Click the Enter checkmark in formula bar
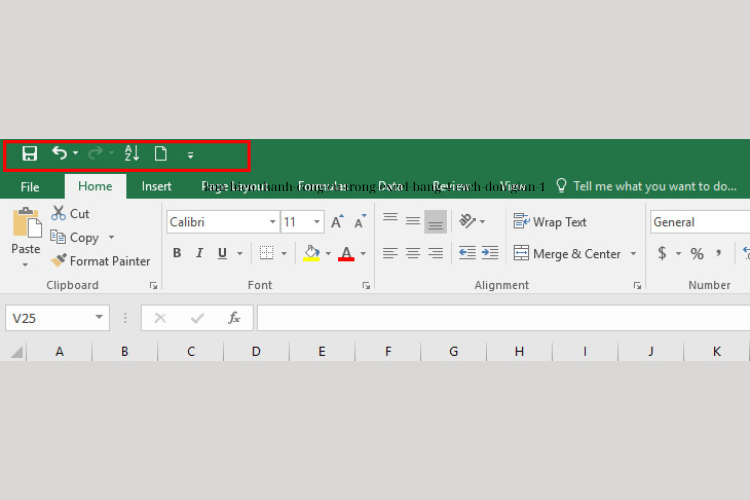This screenshot has width=750, height=500. (197, 318)
